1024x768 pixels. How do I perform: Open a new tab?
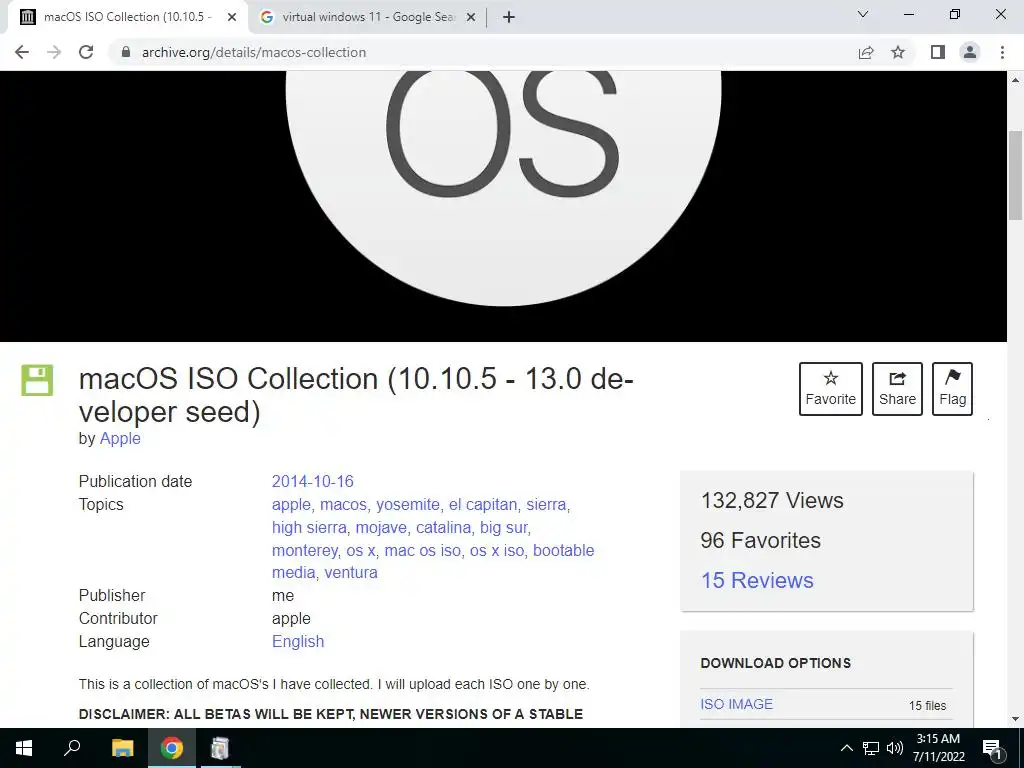click(x=509, y=17)
